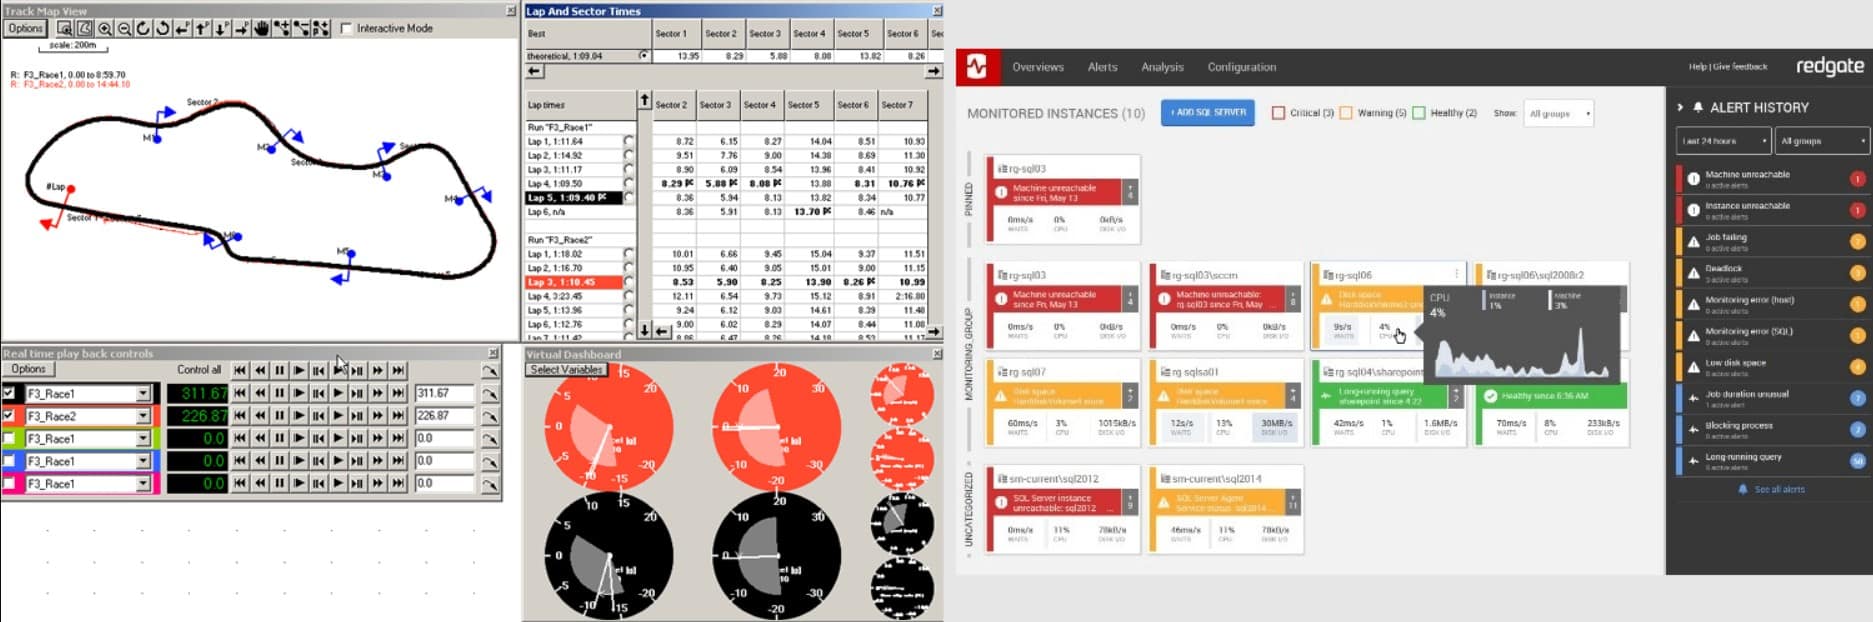The height and width of the screenshot is (622, 1873).
Task: Click the up arrow P toolbar icon
Action: coord(202,29)
